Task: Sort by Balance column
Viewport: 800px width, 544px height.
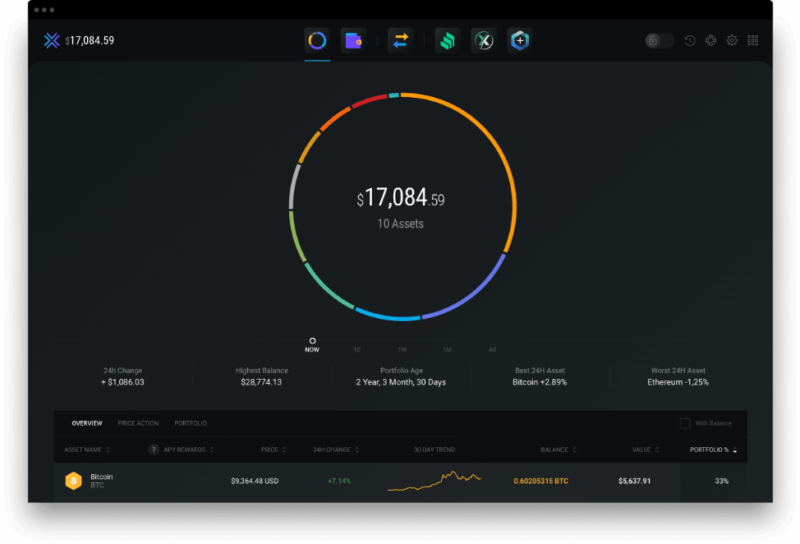Action: coord(558,450)
